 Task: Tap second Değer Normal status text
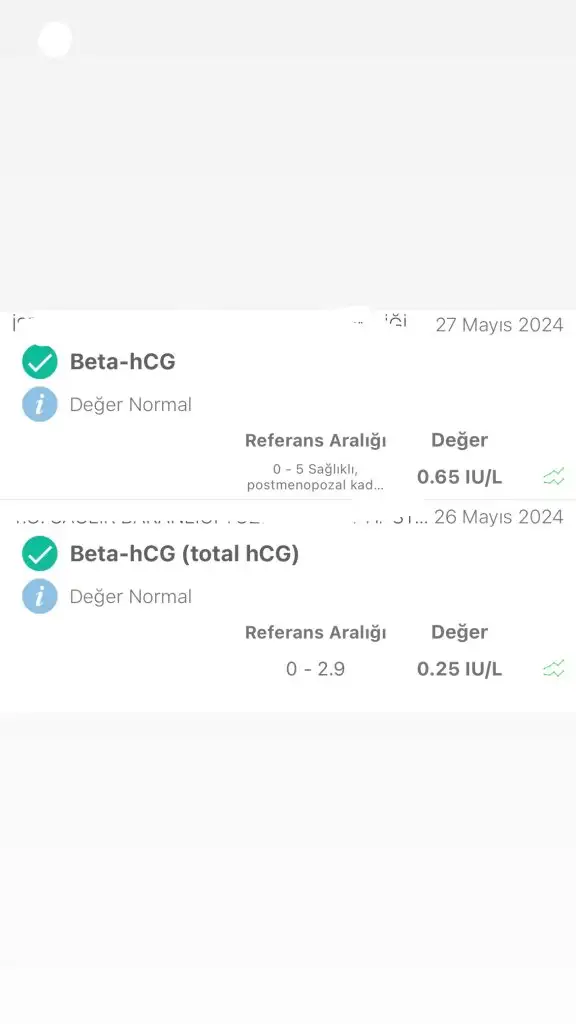click(131, 596)
